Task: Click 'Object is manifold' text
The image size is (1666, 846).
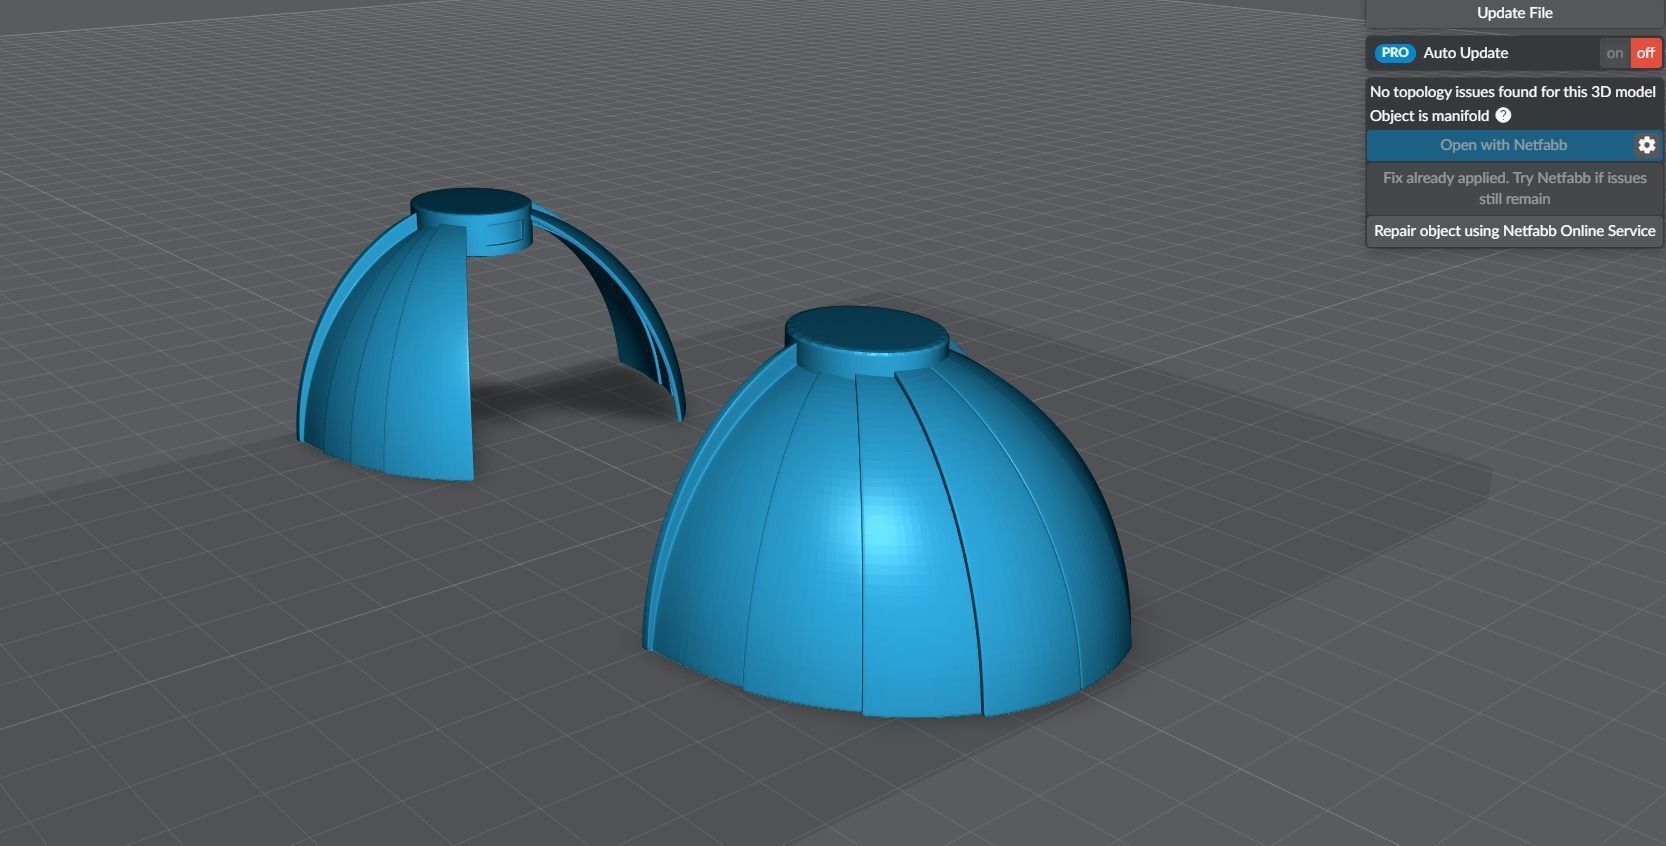Action: [x=1429, y=115]
